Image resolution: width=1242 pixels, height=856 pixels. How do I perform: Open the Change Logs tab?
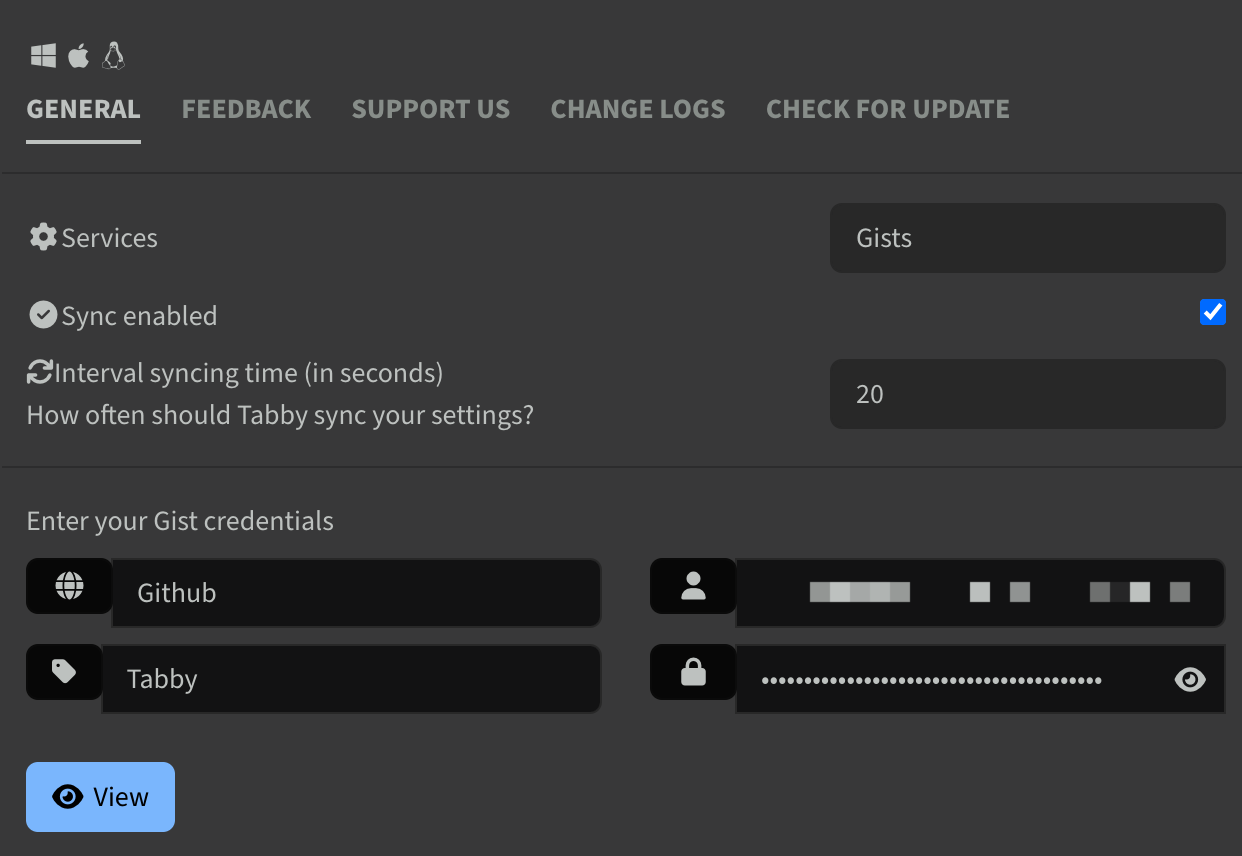638,109
